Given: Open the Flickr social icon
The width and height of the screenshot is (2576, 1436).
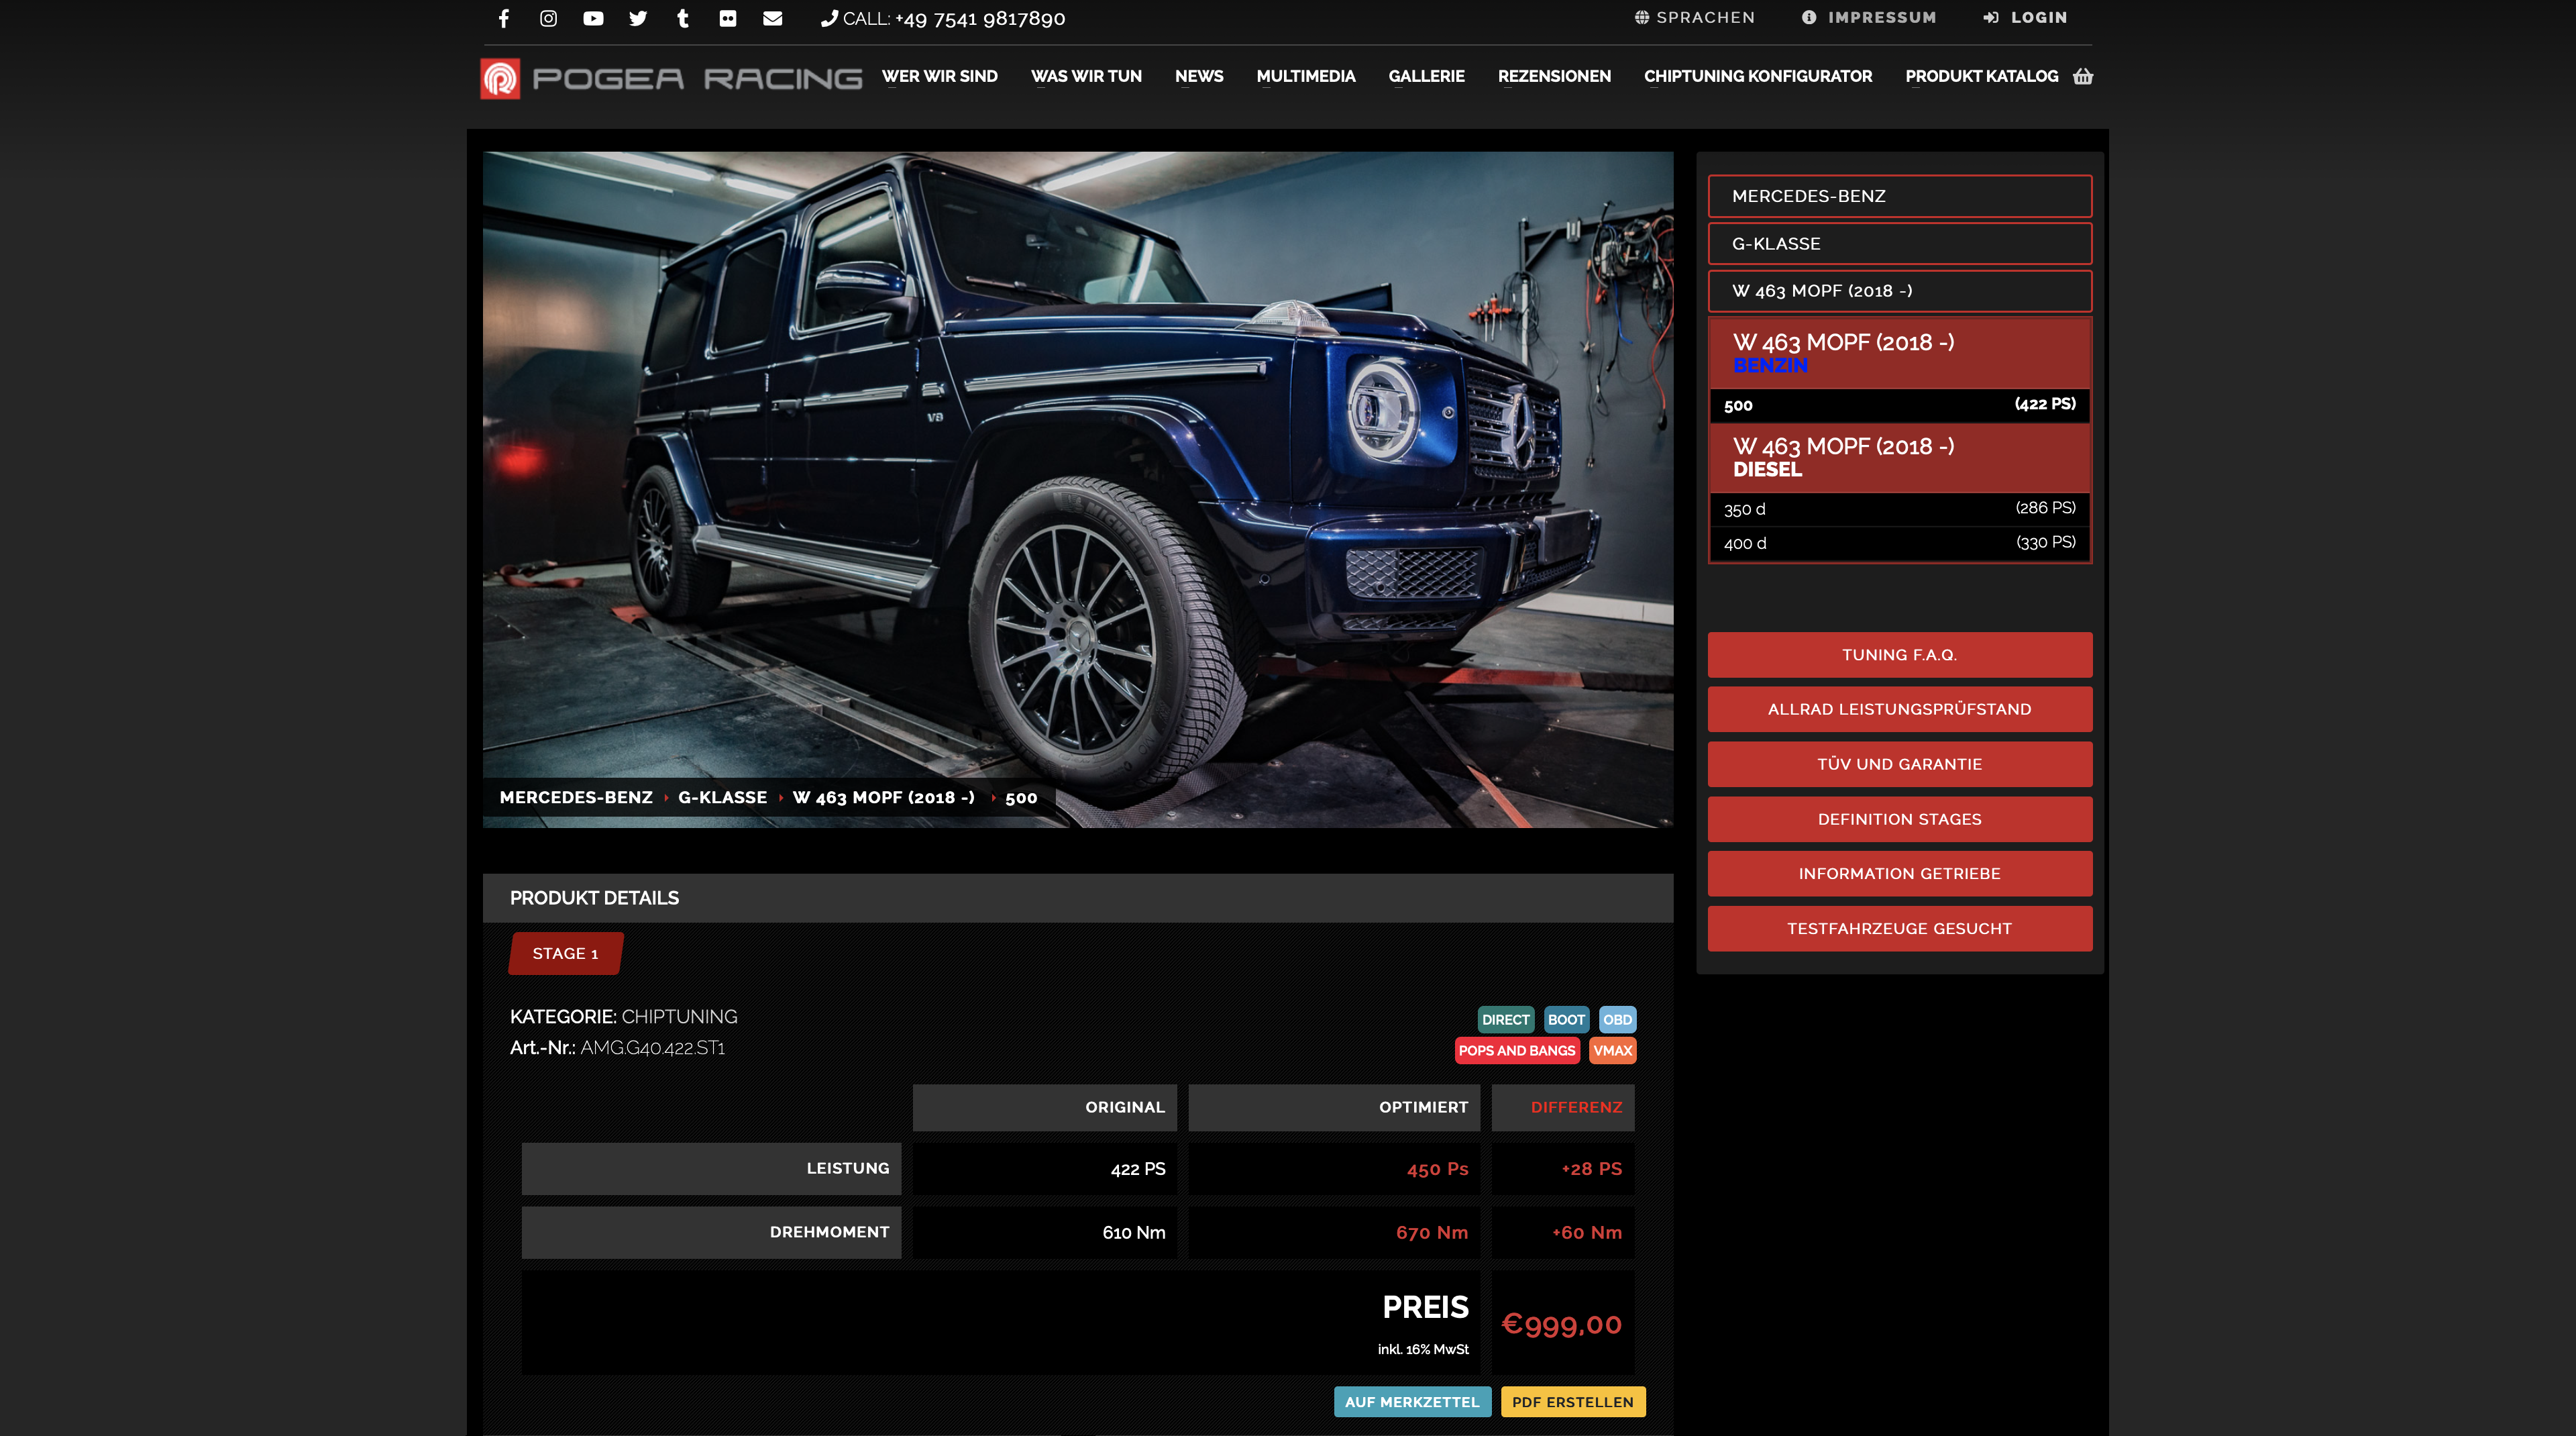Looking at the screenshot, I should pyautogui.click(x=728, y=18).
